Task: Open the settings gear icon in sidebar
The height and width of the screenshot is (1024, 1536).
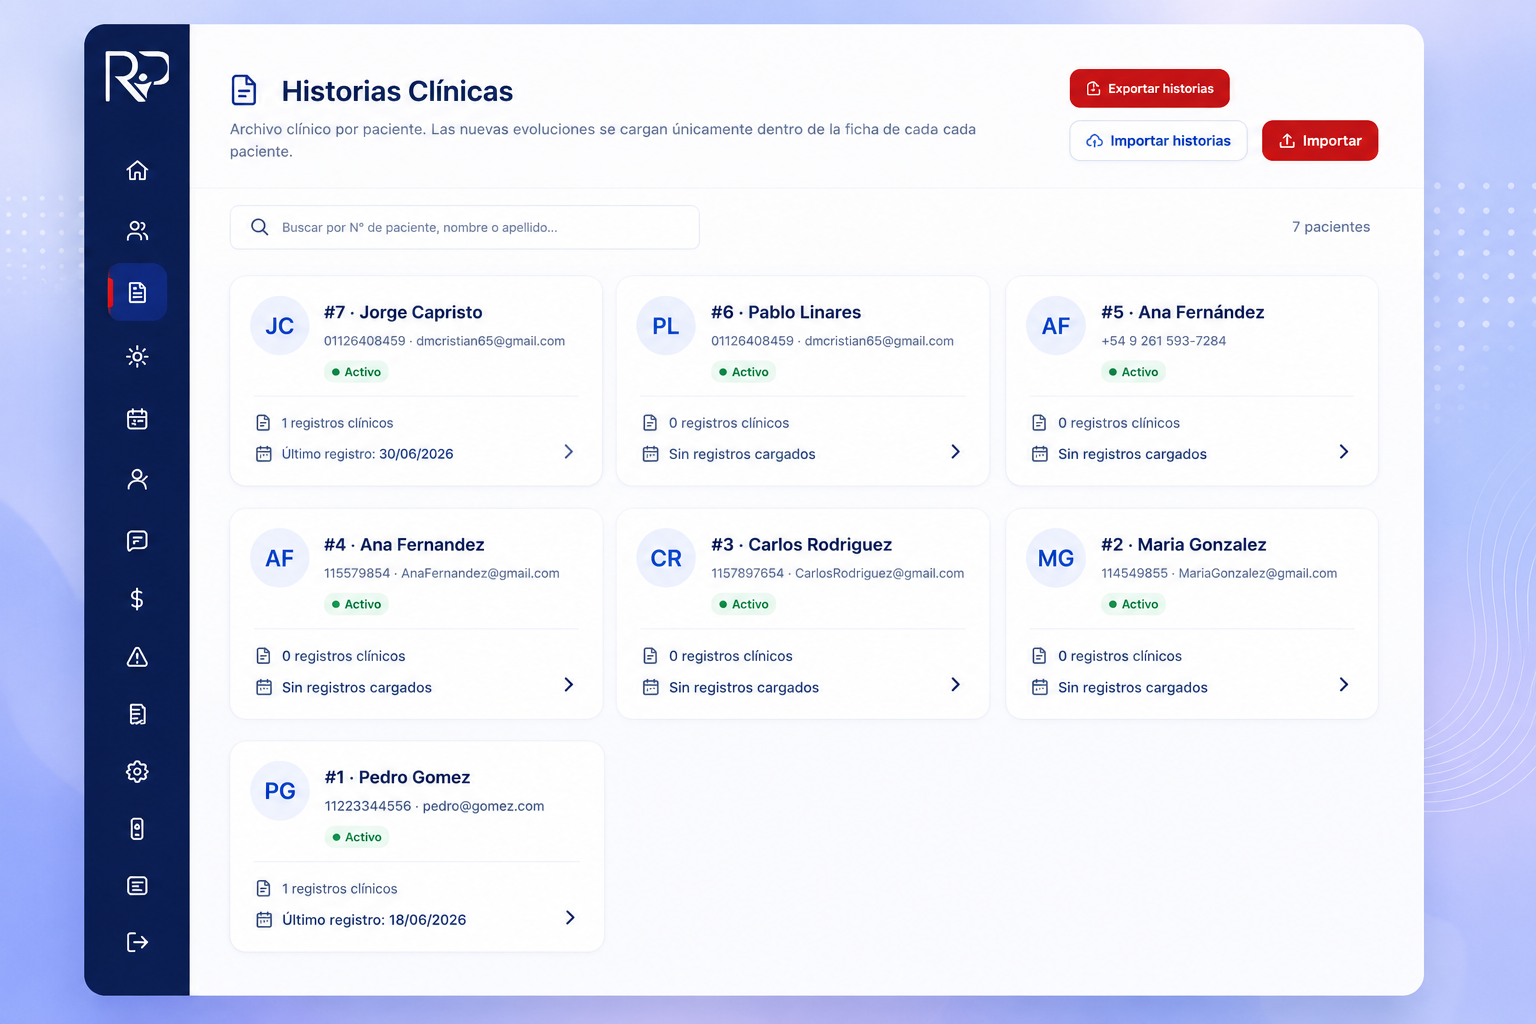Action: [x=137, y=772]
